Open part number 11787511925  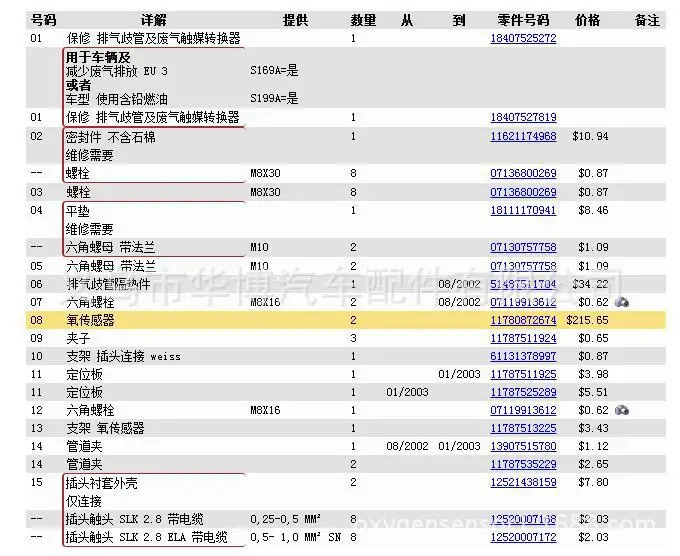pyautogui.click(x=523, y=374)
